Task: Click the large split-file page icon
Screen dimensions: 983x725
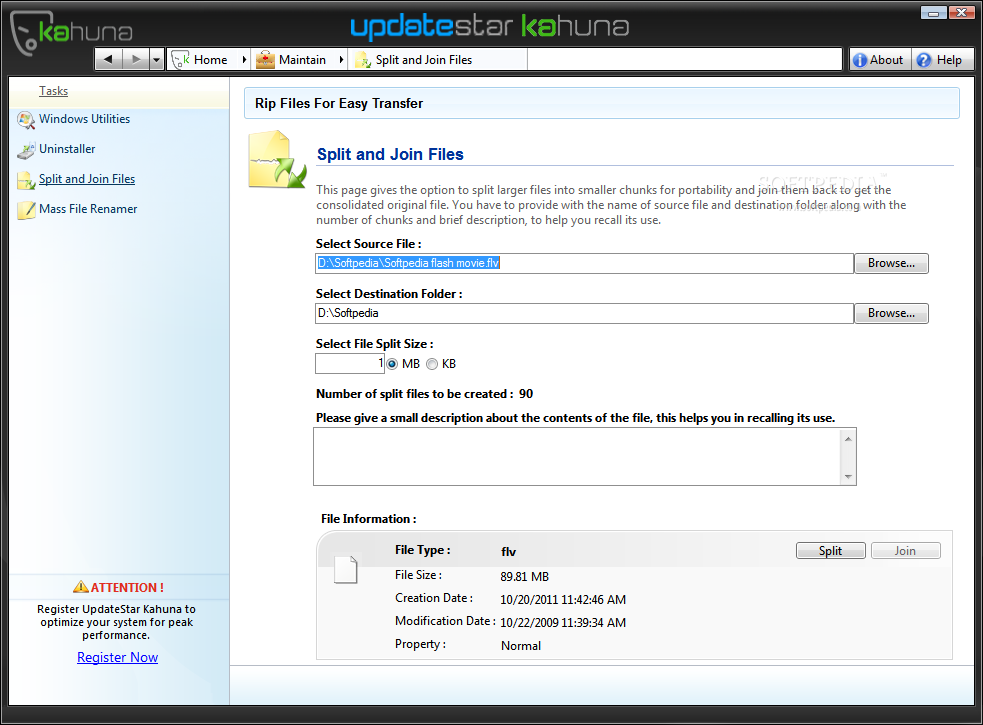Action: (x=276, y=159)
